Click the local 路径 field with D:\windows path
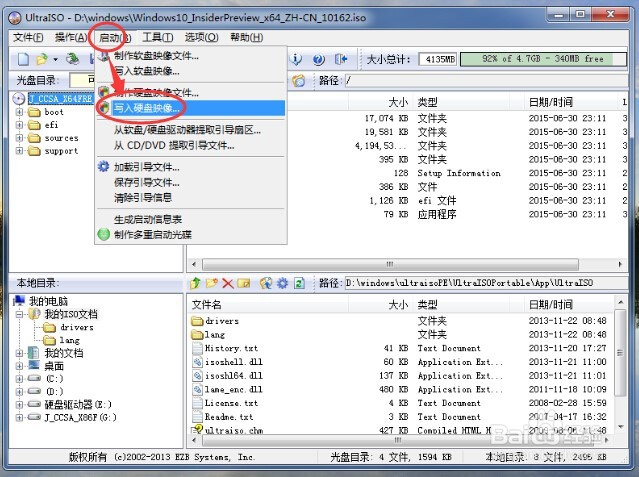Screen dimensions: 639x477 point(486,283)
